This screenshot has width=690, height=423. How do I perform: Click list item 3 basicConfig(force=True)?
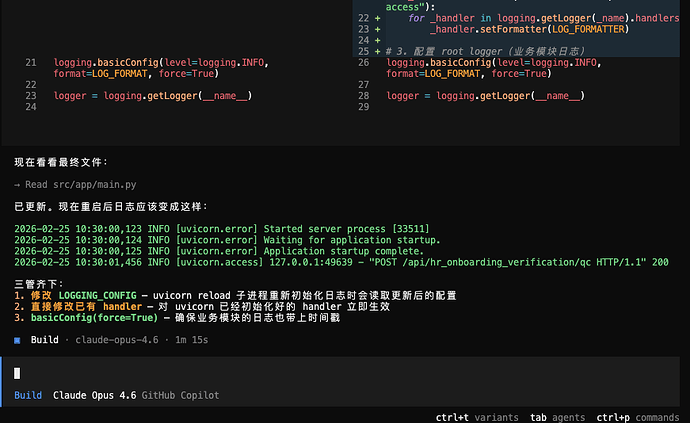click(177, 318)
